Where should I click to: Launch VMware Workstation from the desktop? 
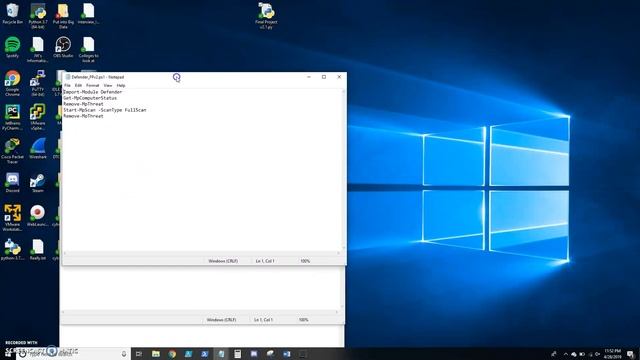pos(12,218)
